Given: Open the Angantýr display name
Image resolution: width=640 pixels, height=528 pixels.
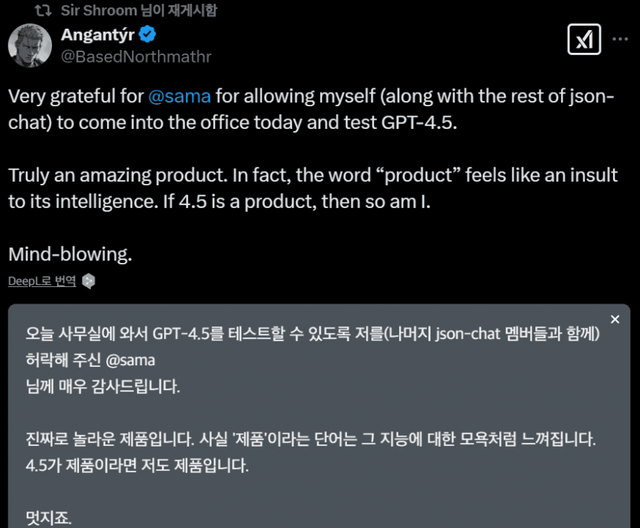Looking at the screenshot, I should (x=94, y=35).
